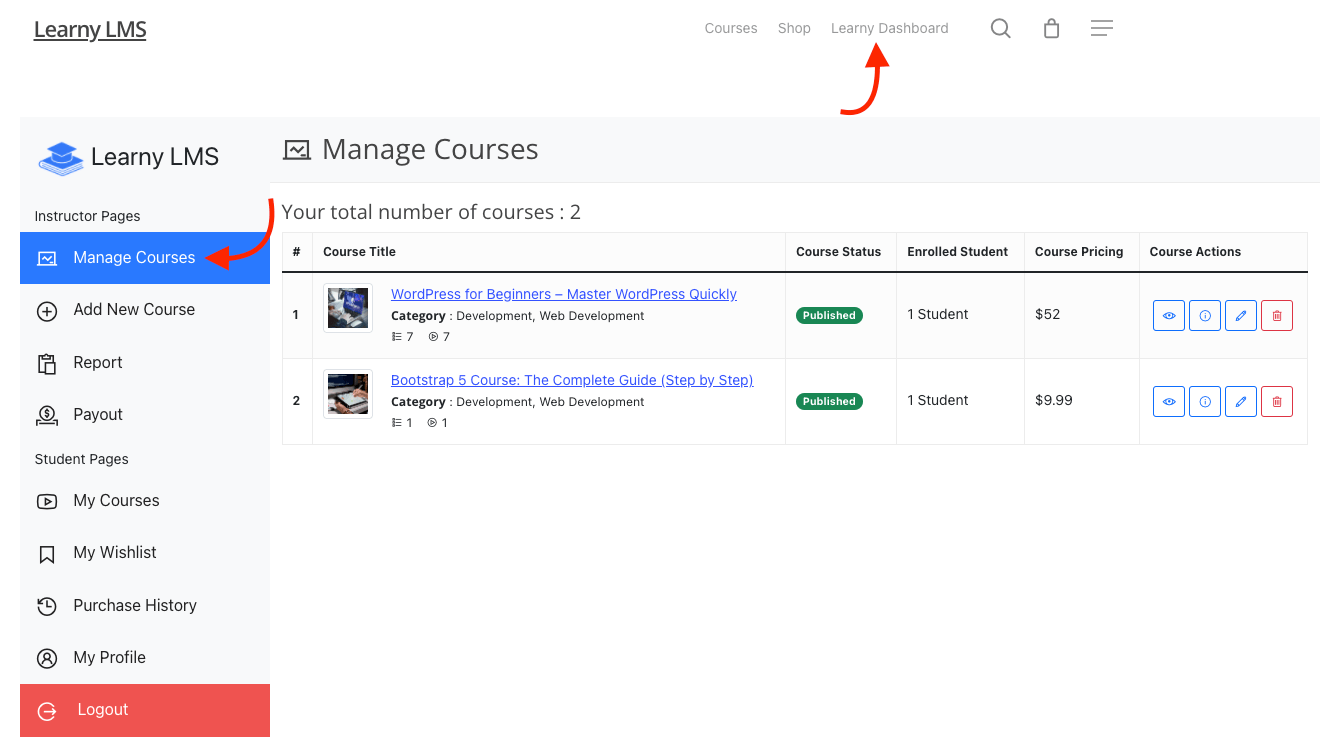
Task: Click the Learny LMS graduation cap logo
Action: [61, 158]
